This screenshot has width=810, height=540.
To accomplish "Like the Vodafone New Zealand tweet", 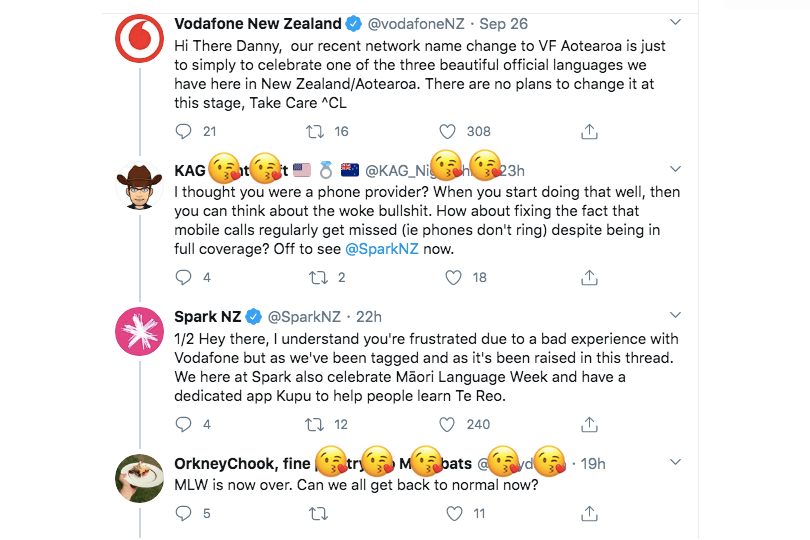I will 450,131.
